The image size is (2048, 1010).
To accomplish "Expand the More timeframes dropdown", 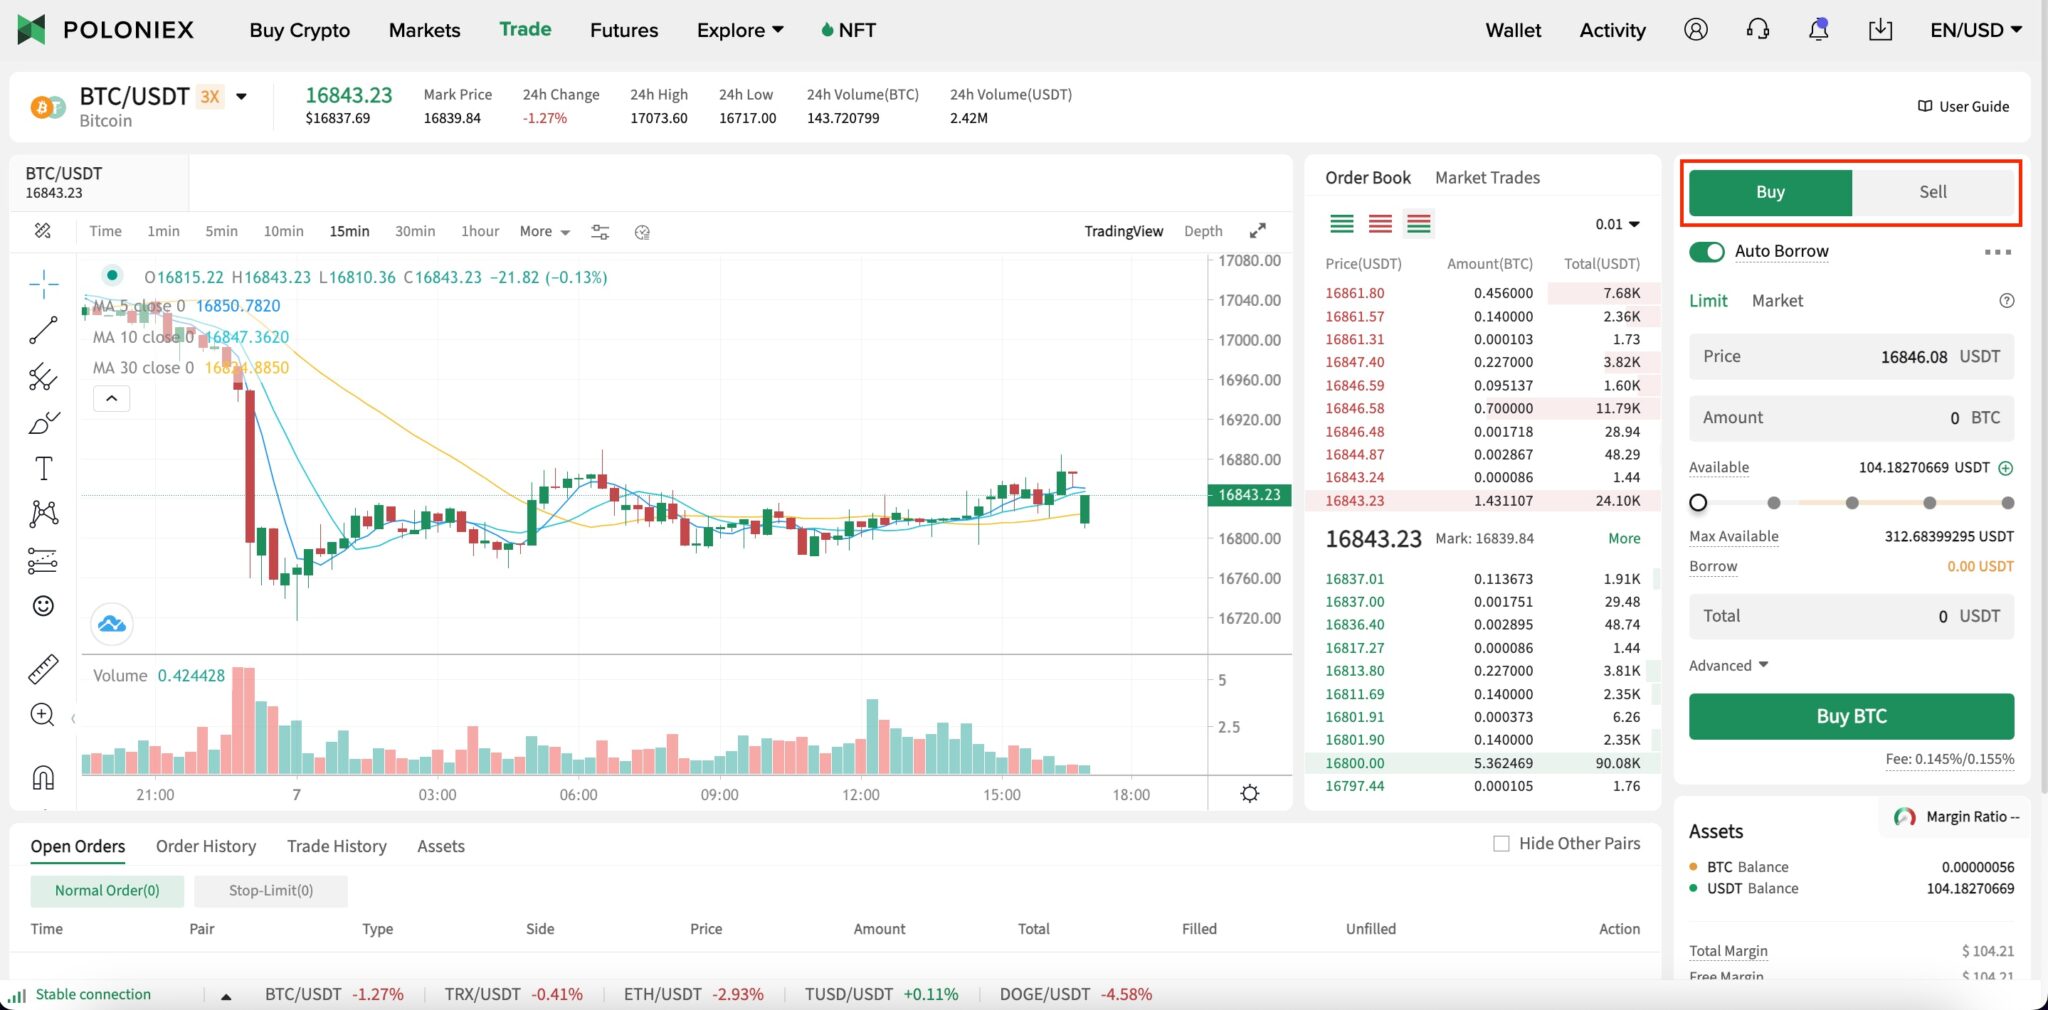I will [x=544, y=231].
